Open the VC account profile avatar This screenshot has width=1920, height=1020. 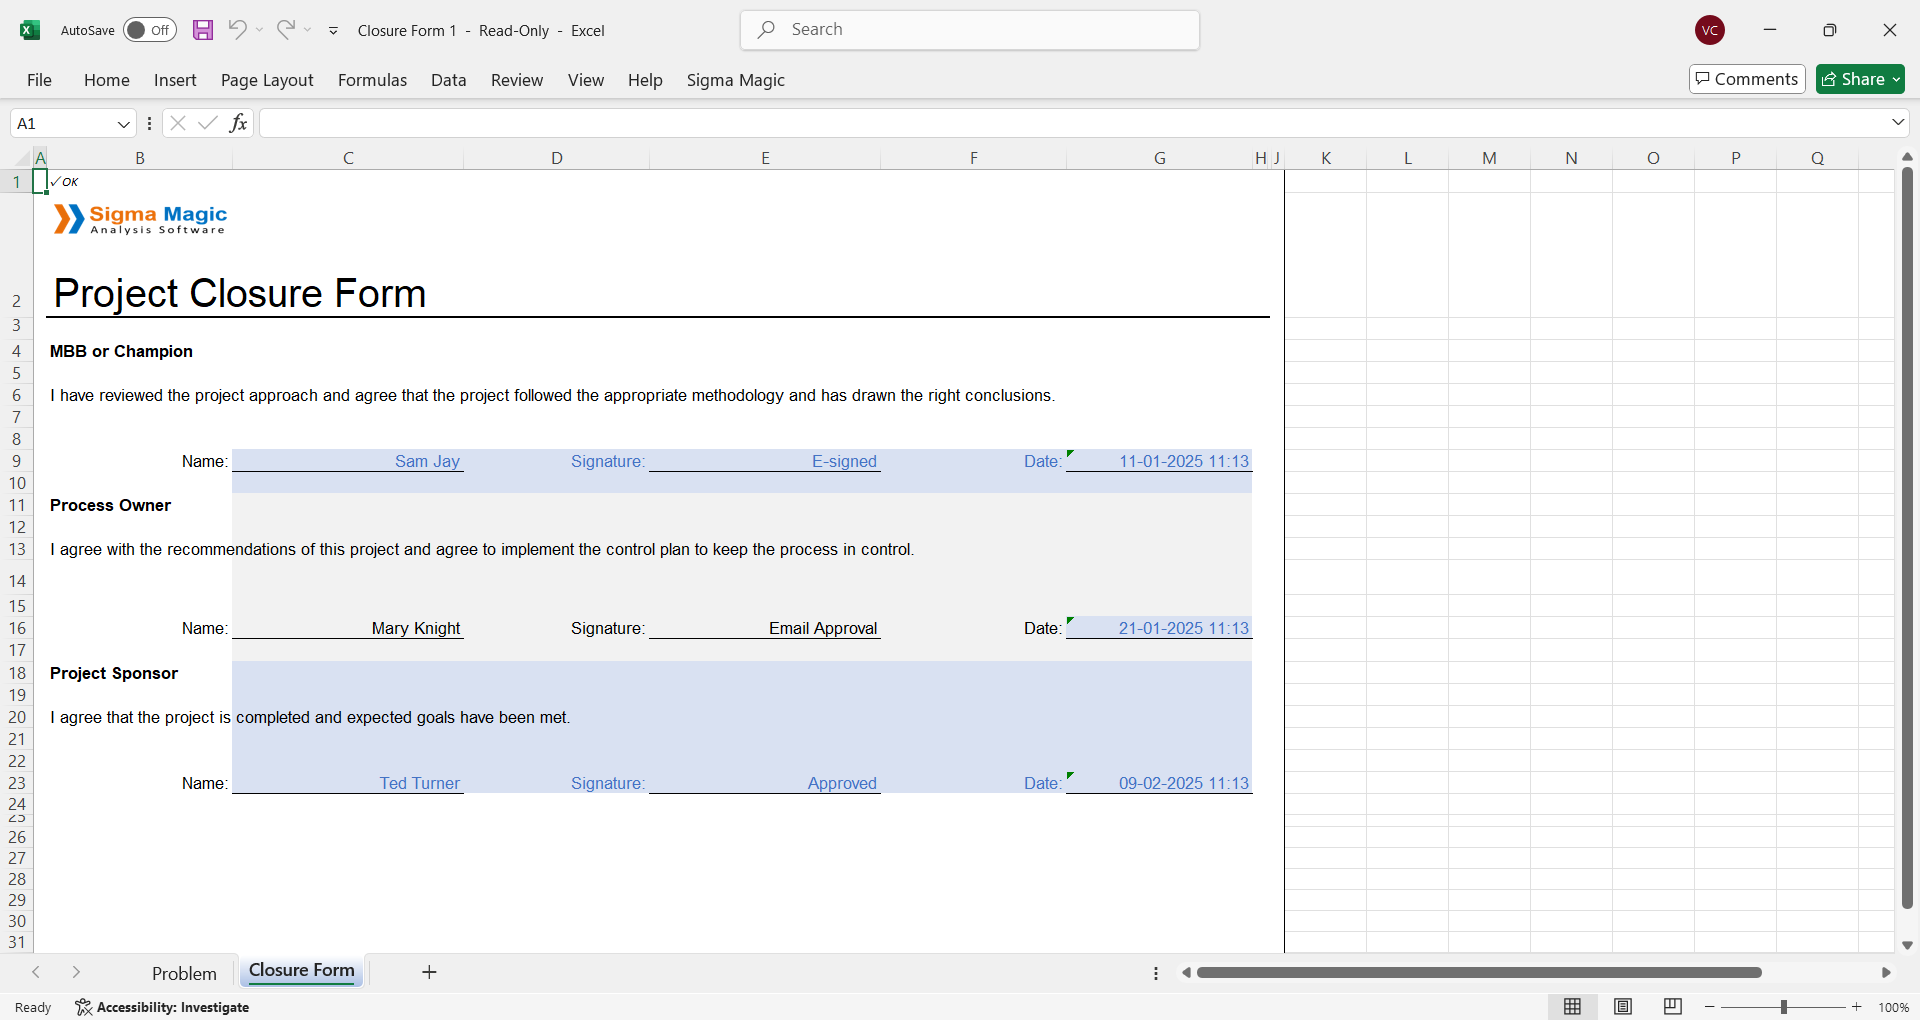(x=1710, y=30)
